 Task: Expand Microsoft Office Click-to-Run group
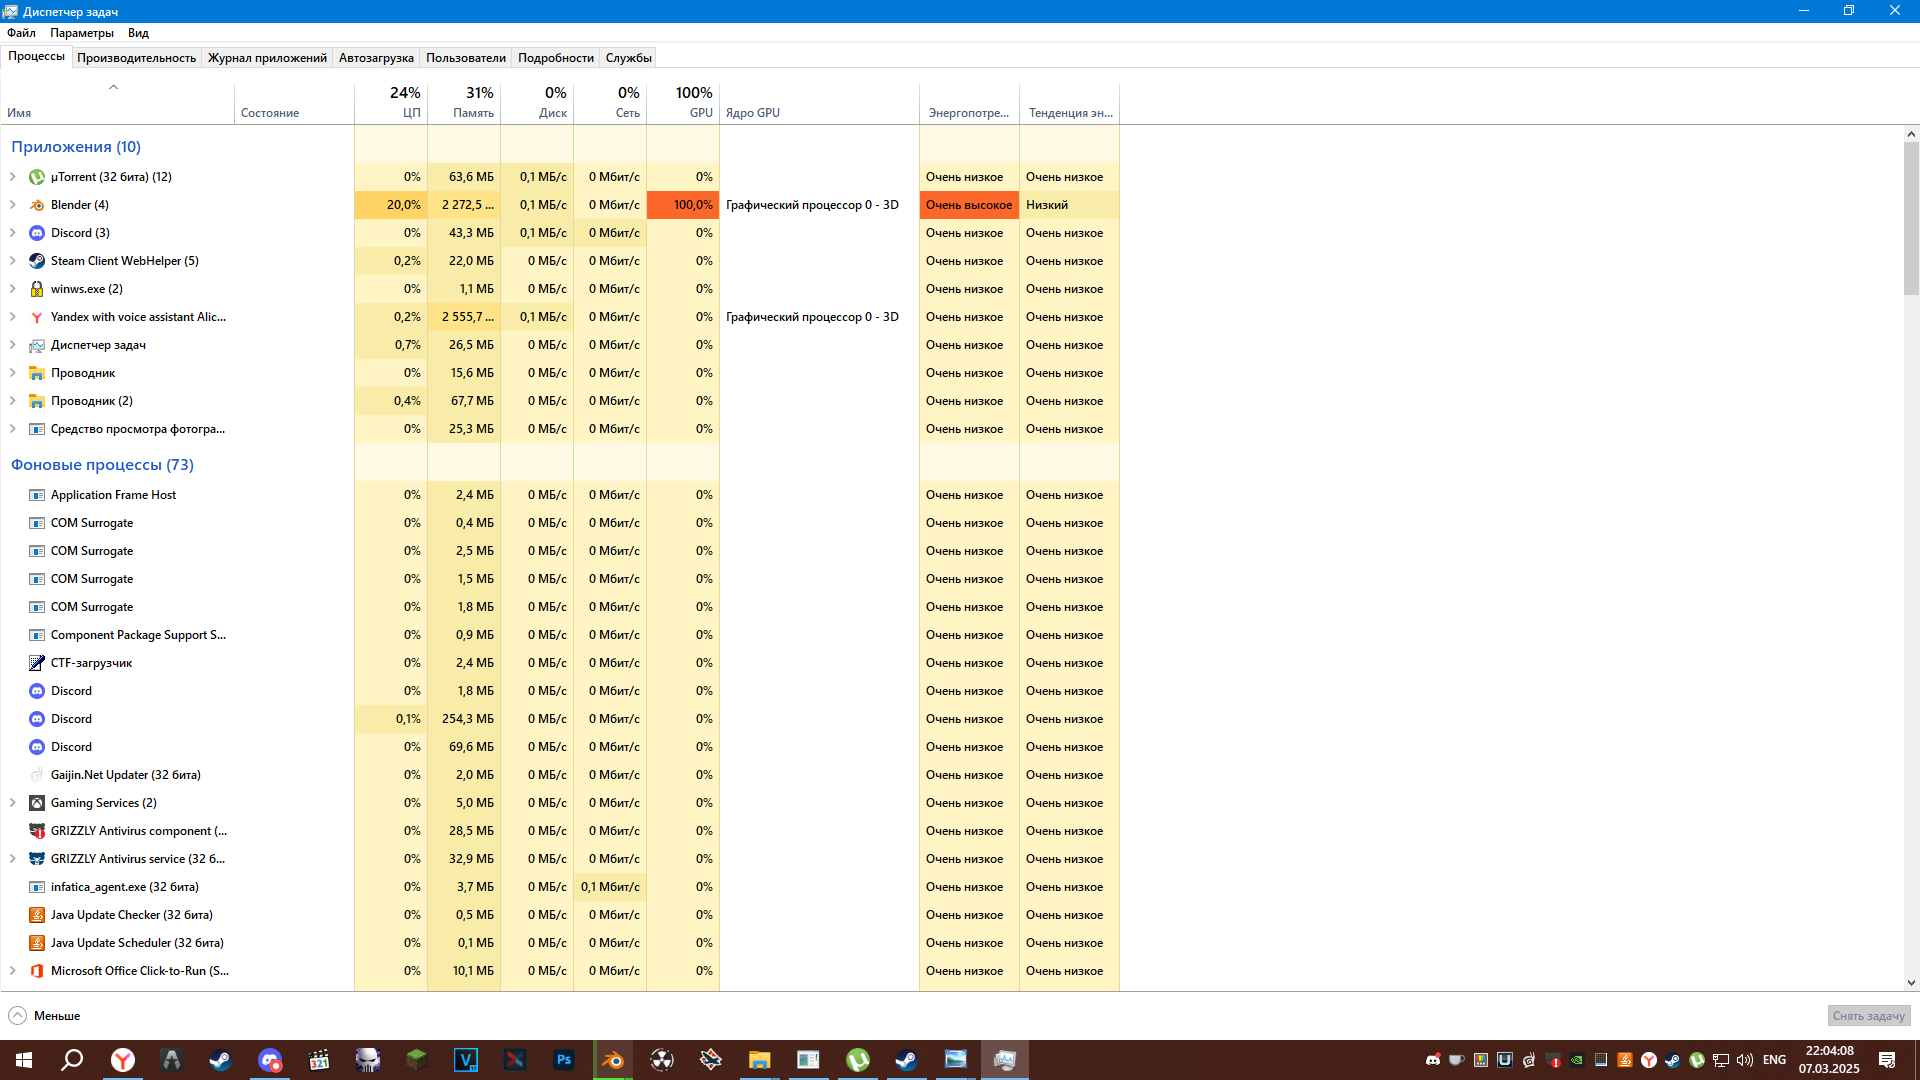[13, 971]
